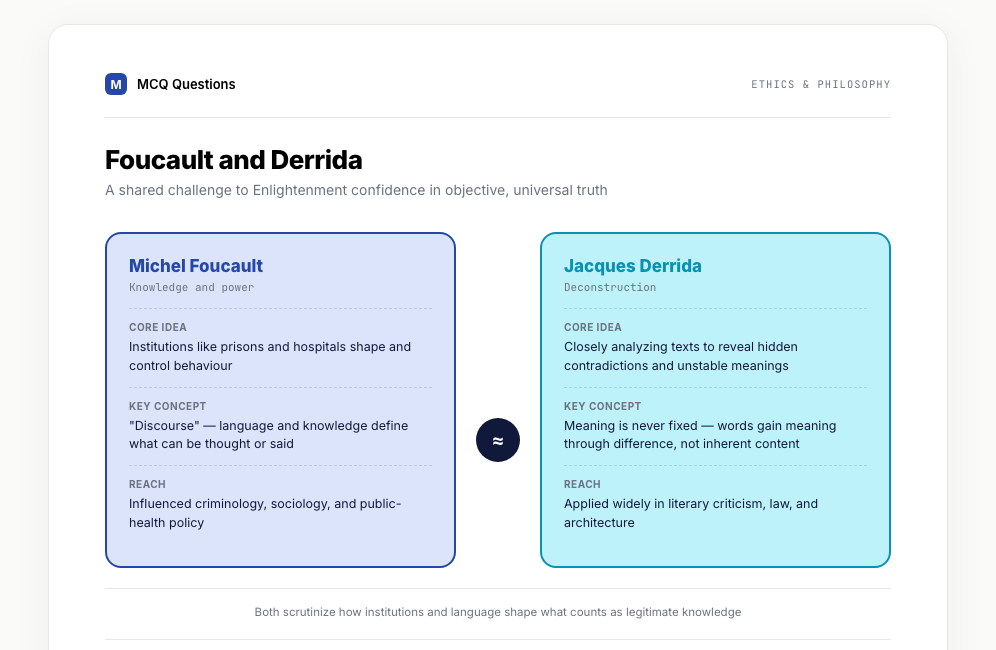Click the approximately-equal symbol circle

498,440
